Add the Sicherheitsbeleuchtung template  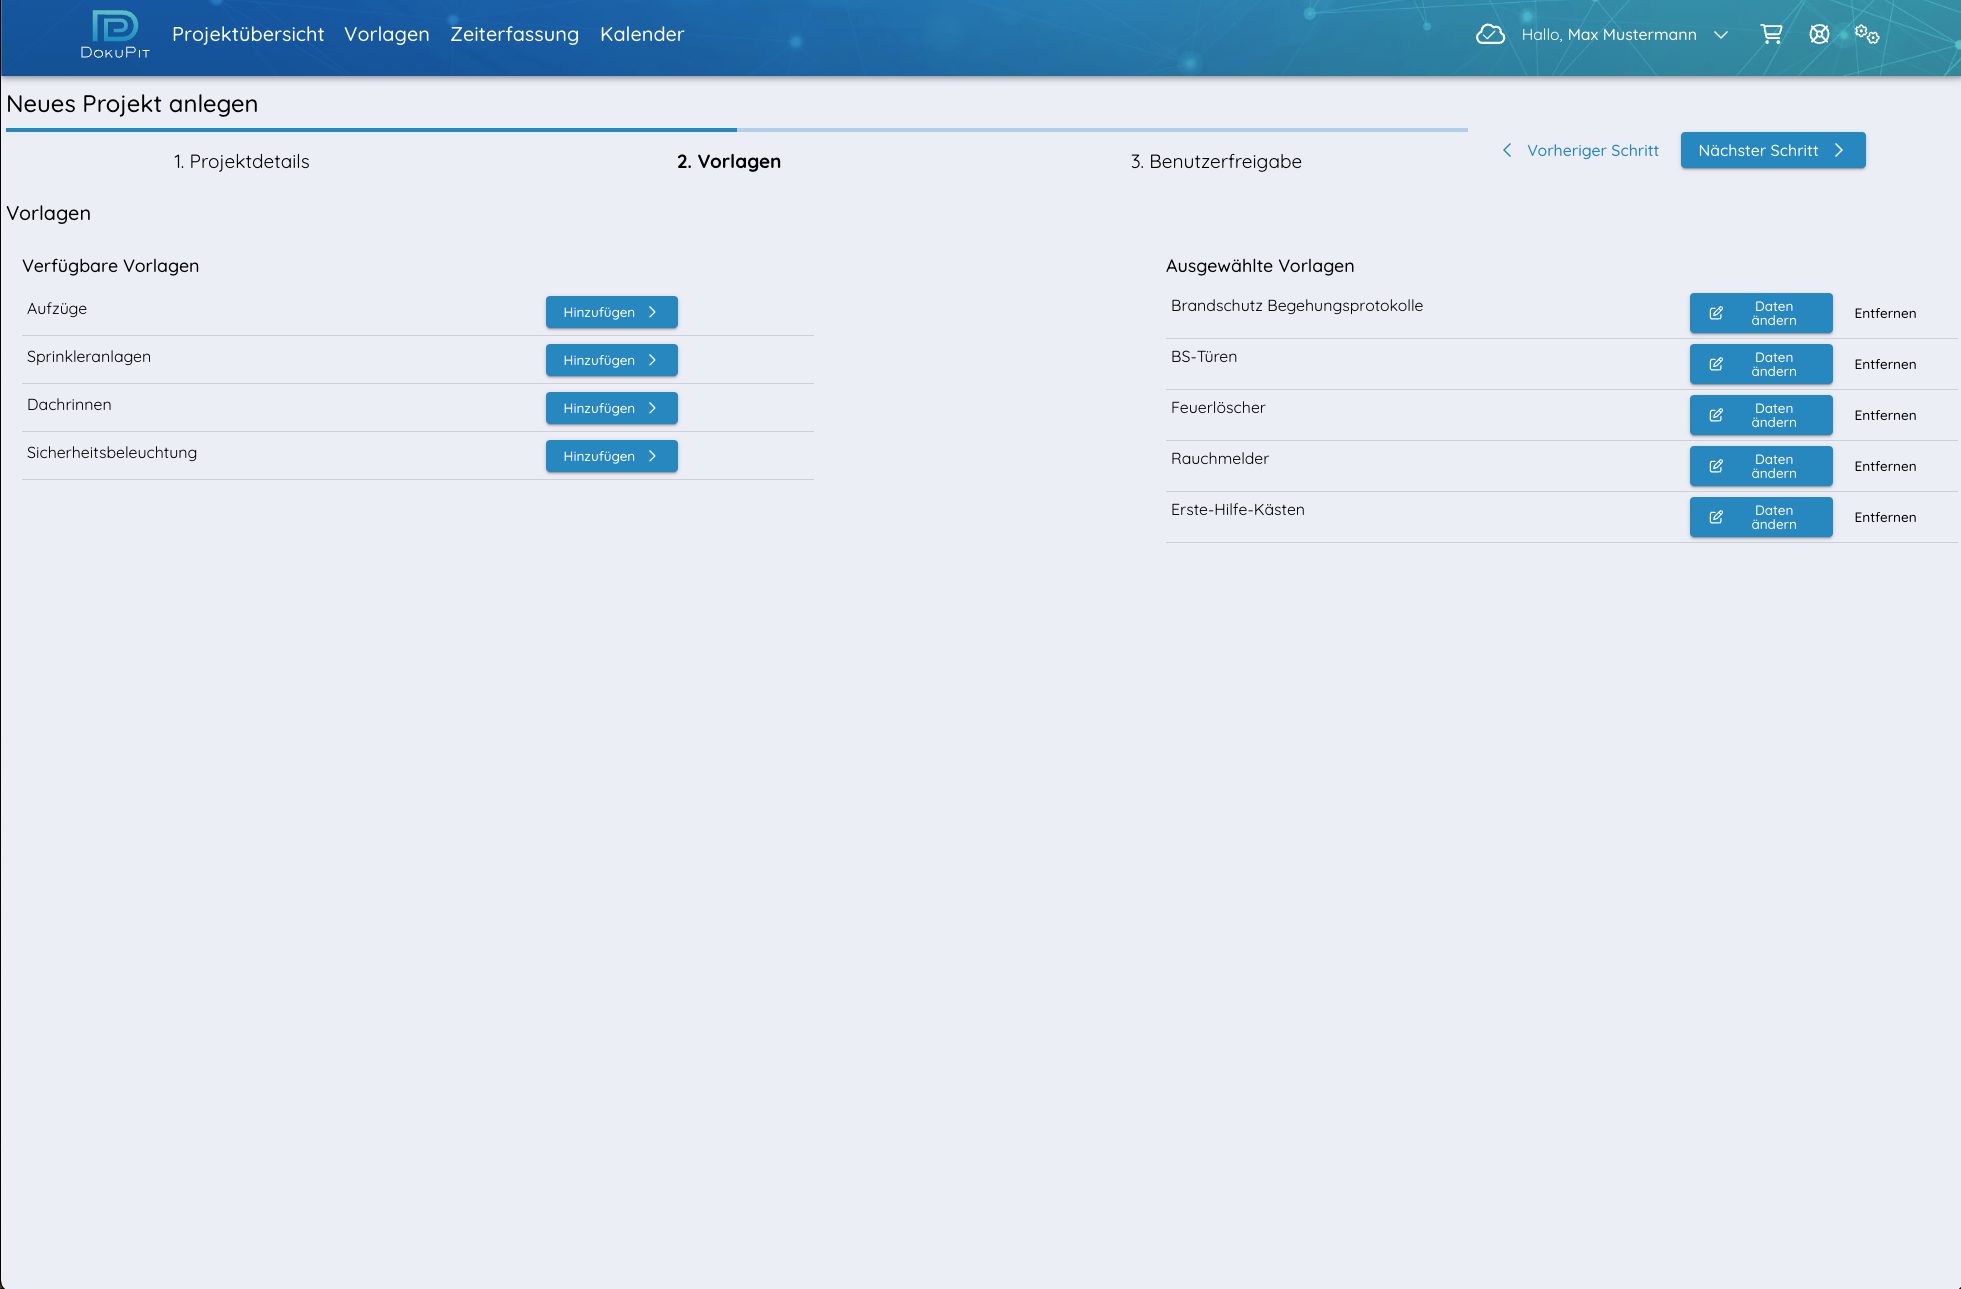coord(611,456)
